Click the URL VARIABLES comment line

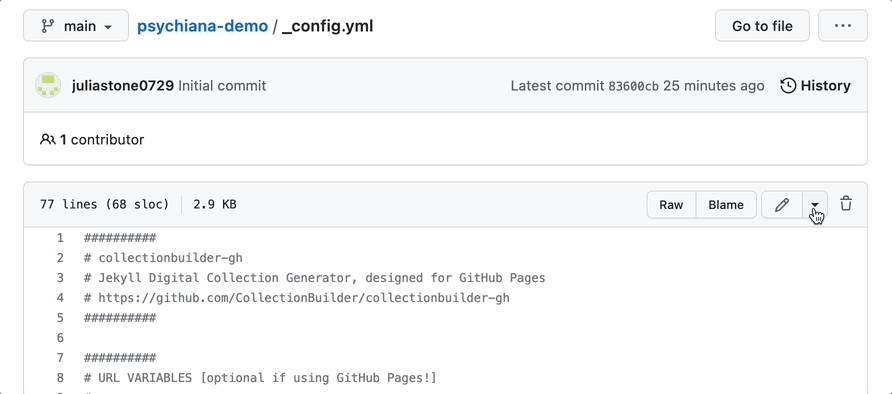pyautogui.click(x=260, y=378)
